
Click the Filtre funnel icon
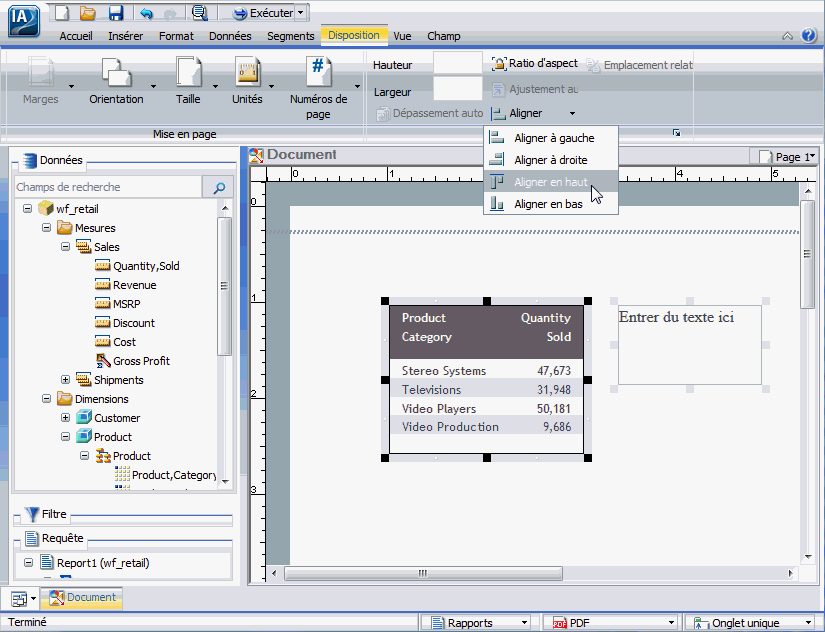click(x=32, y=514)
